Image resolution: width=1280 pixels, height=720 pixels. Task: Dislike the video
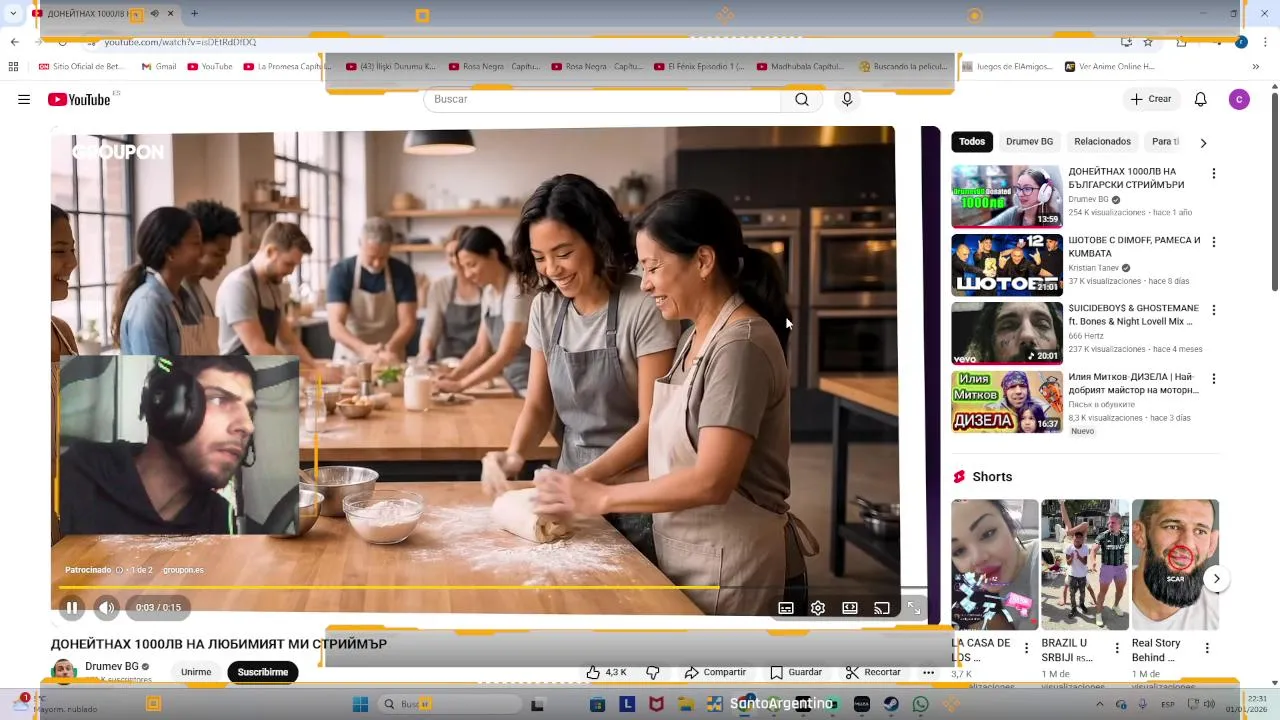653,672
